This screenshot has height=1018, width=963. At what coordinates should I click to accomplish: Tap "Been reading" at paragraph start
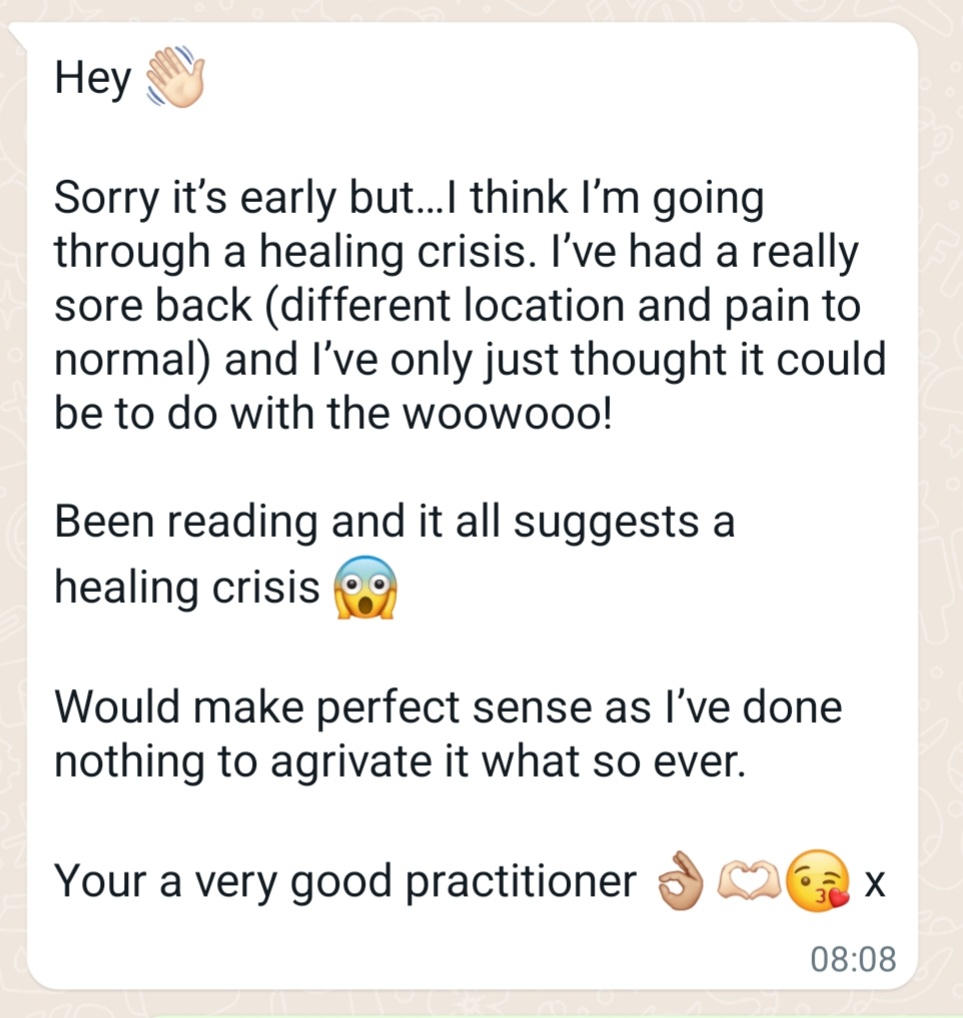coord(186,521)
